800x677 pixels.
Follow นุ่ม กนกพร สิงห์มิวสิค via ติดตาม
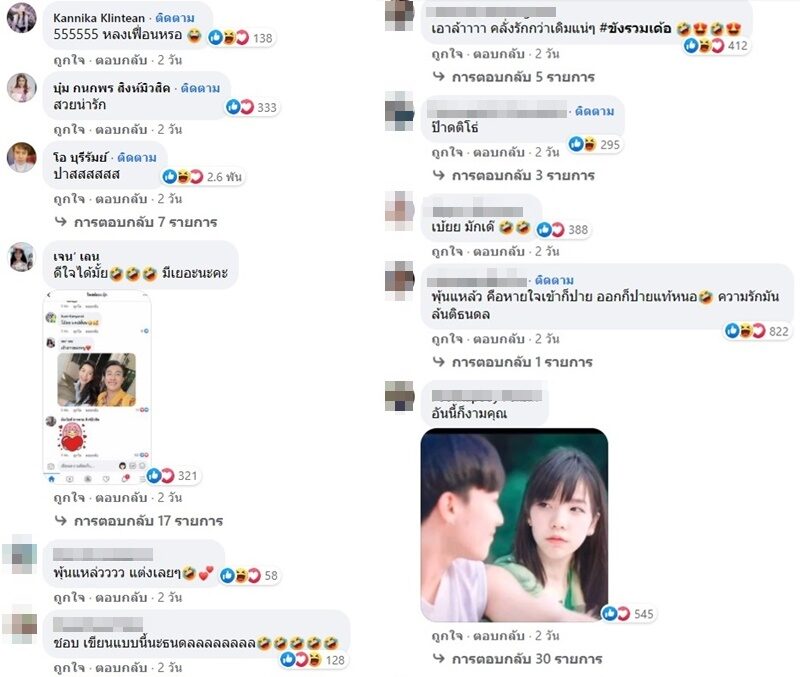tap(200, 88)
